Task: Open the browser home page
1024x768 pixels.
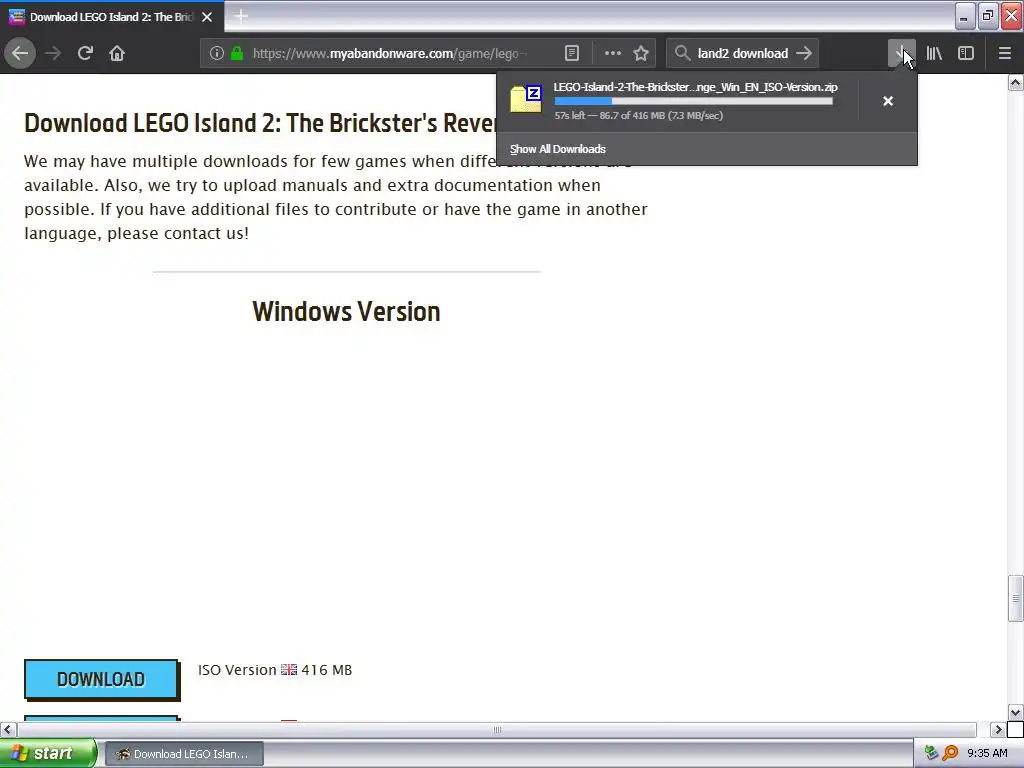Action: [117, 53]
